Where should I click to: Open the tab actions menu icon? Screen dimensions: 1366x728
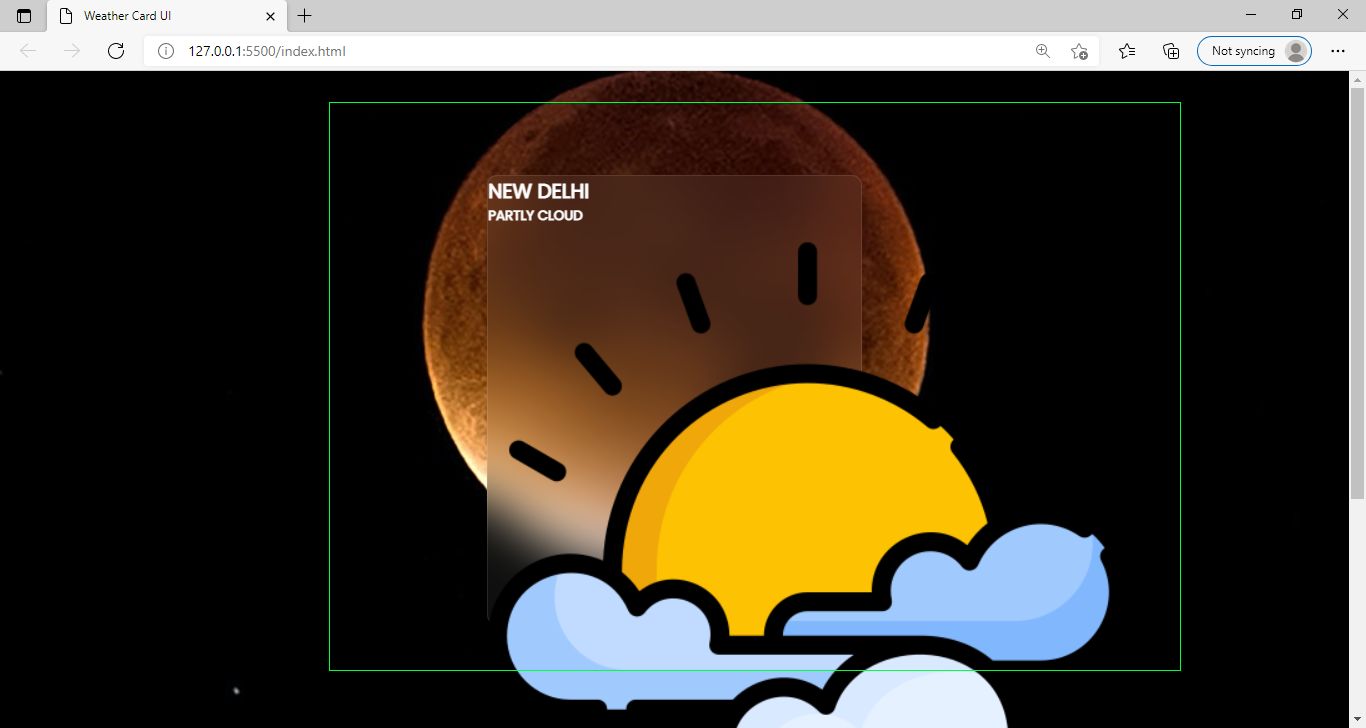(24, 16)
